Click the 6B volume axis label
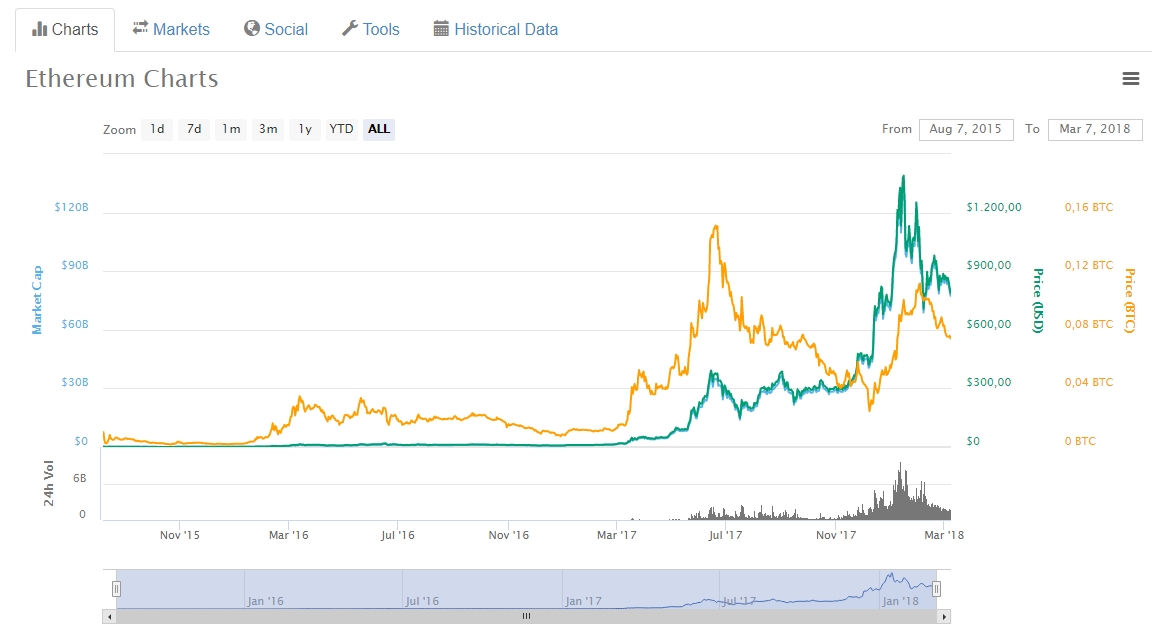 79,479
